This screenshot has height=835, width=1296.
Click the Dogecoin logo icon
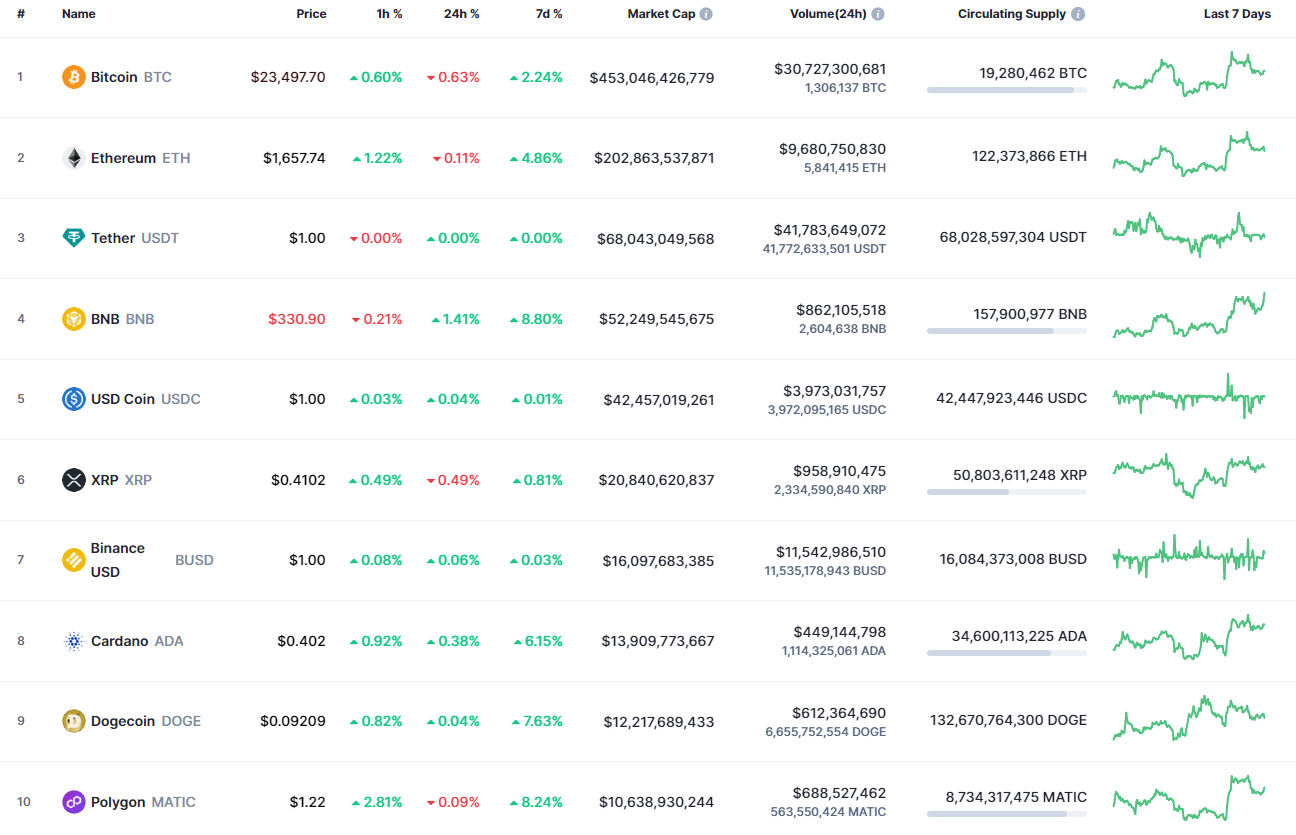(x=73, y=720)
